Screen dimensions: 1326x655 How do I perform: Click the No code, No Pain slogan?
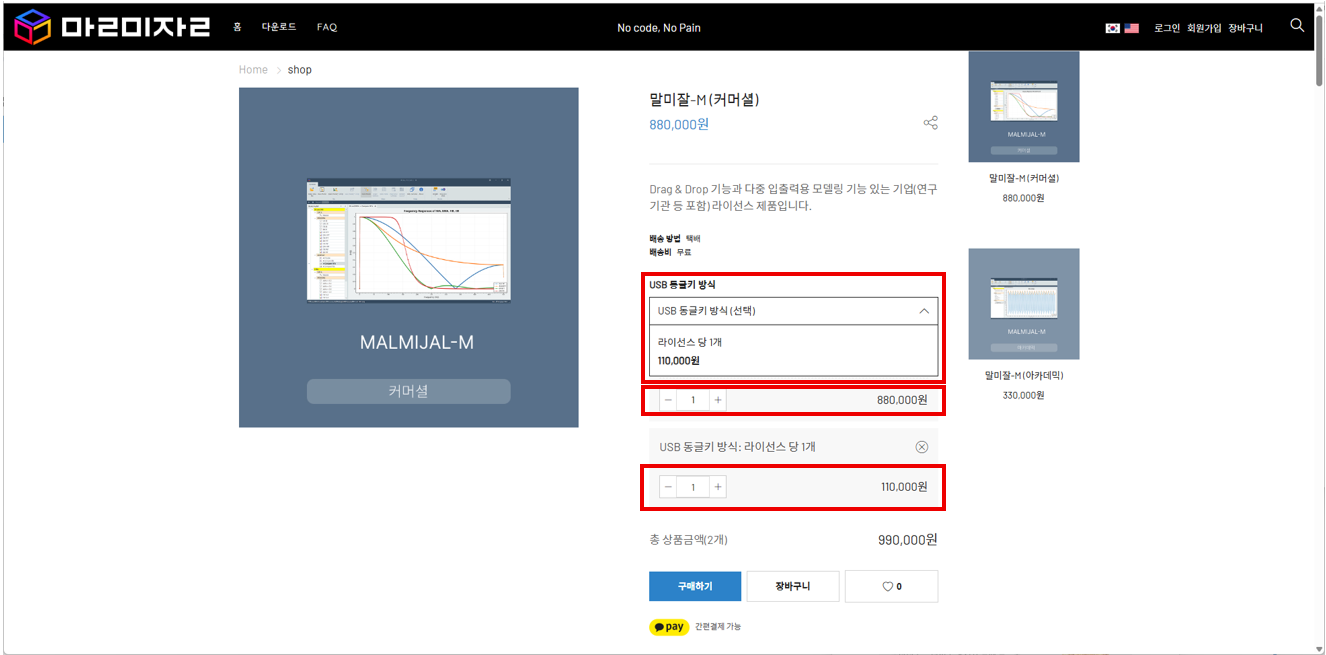(659, 28)
